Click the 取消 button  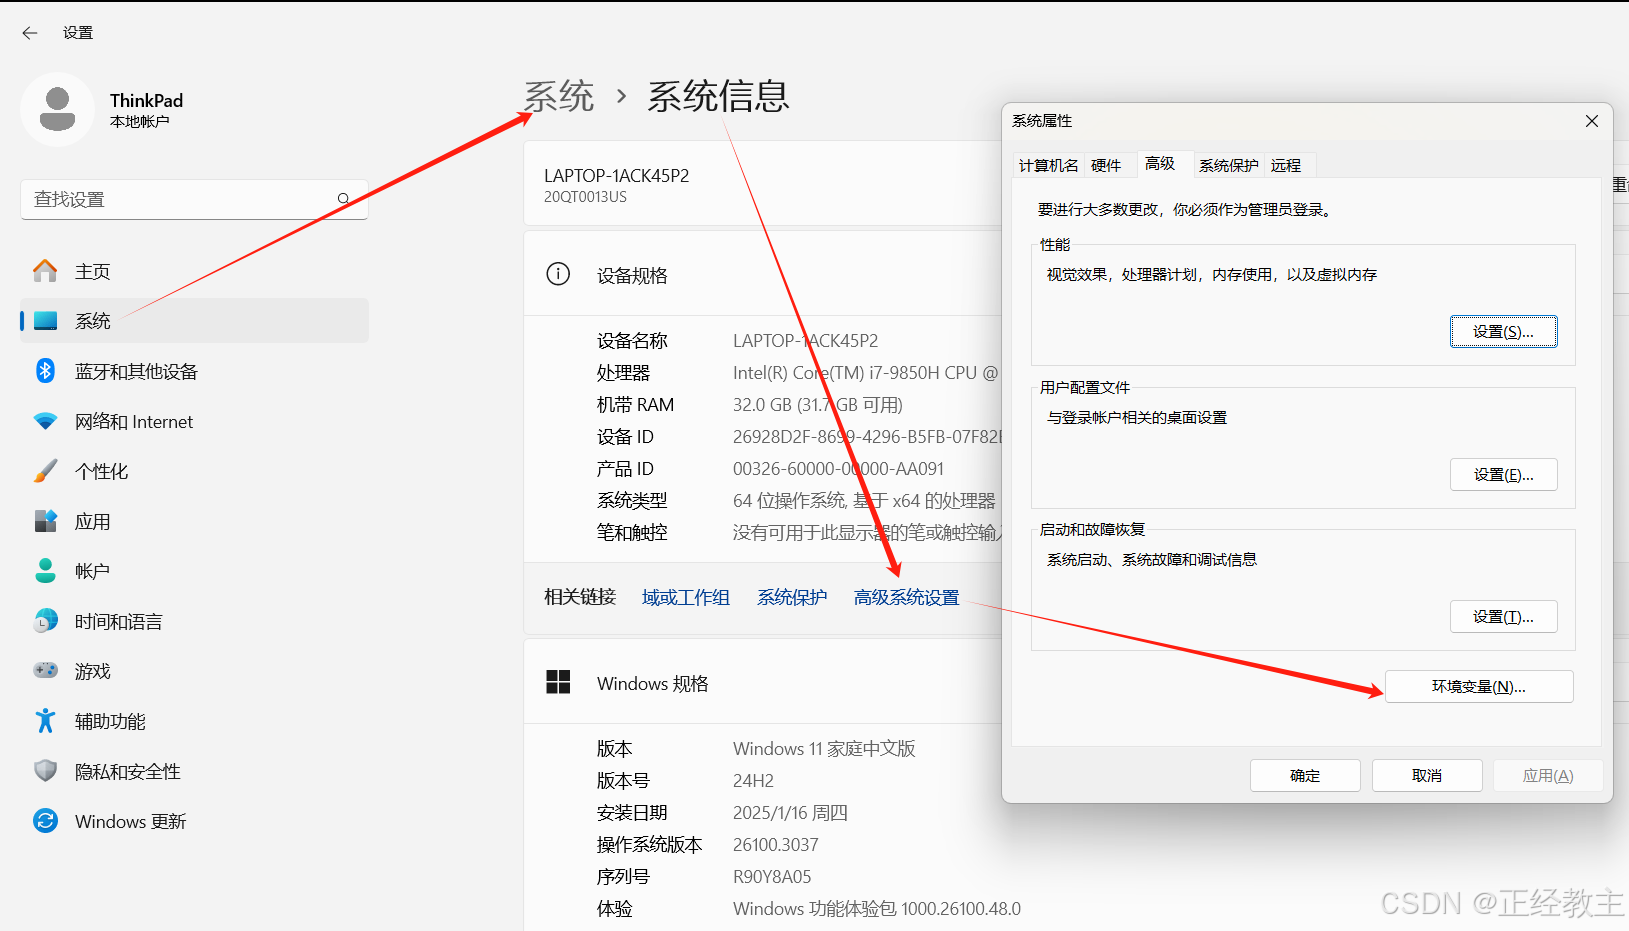pyautogui.click(x=1427, y=776)
